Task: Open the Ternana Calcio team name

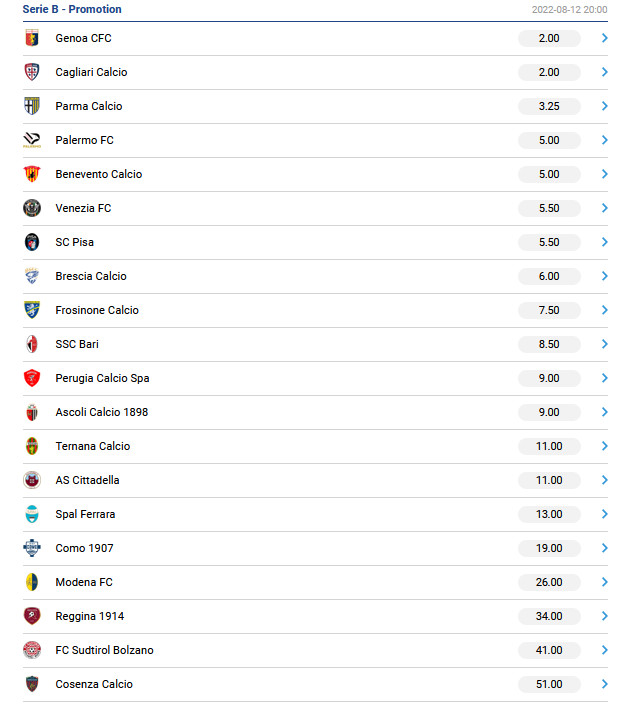Action: click(93, 446)
